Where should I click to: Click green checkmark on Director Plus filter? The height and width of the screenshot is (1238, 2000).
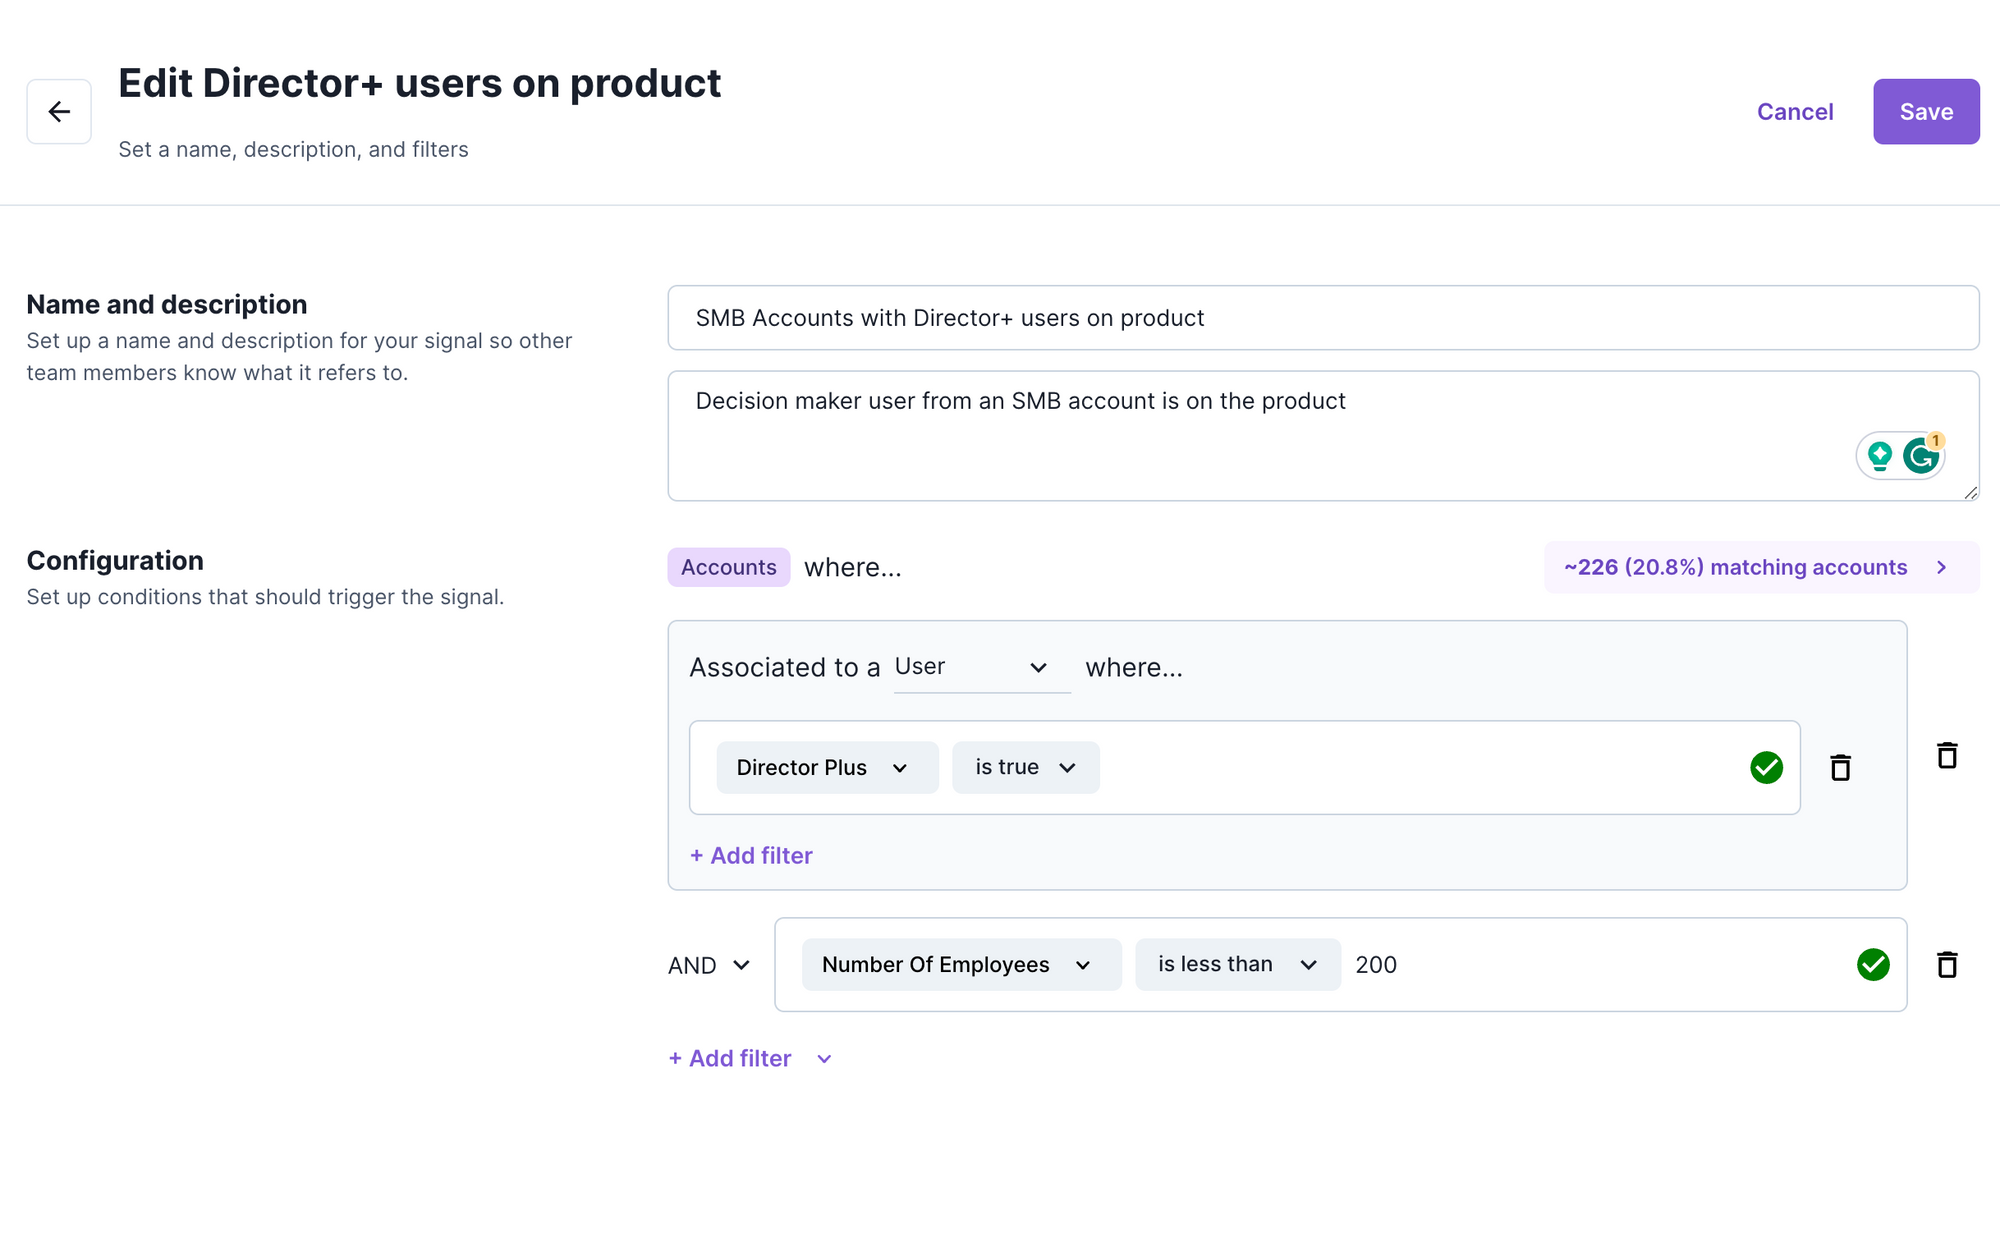1766,768
